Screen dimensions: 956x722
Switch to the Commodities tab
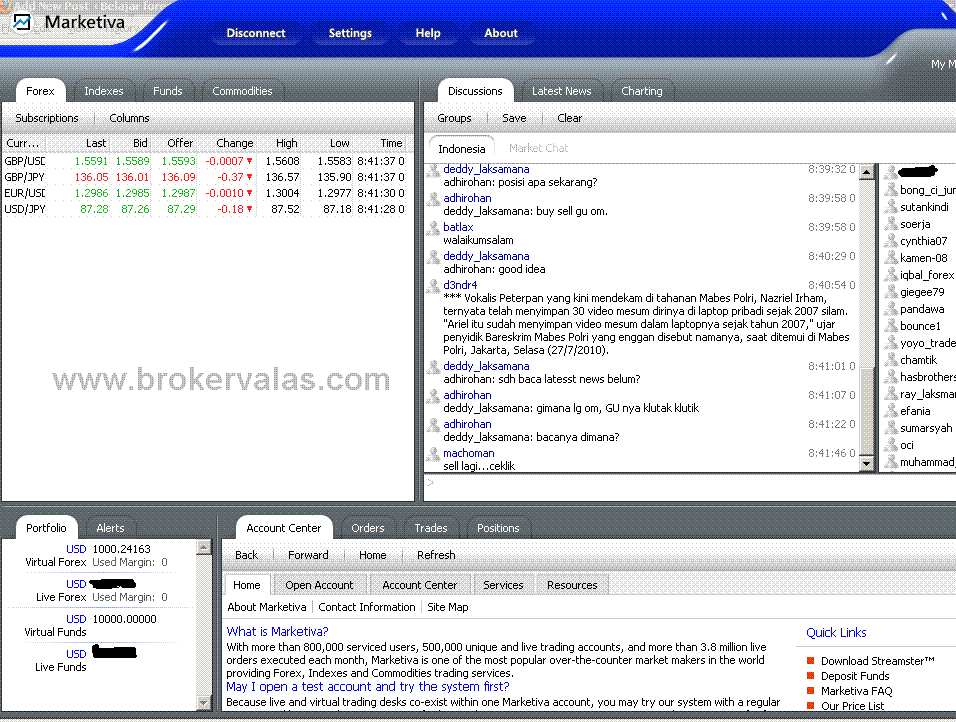tap(242, 91)
